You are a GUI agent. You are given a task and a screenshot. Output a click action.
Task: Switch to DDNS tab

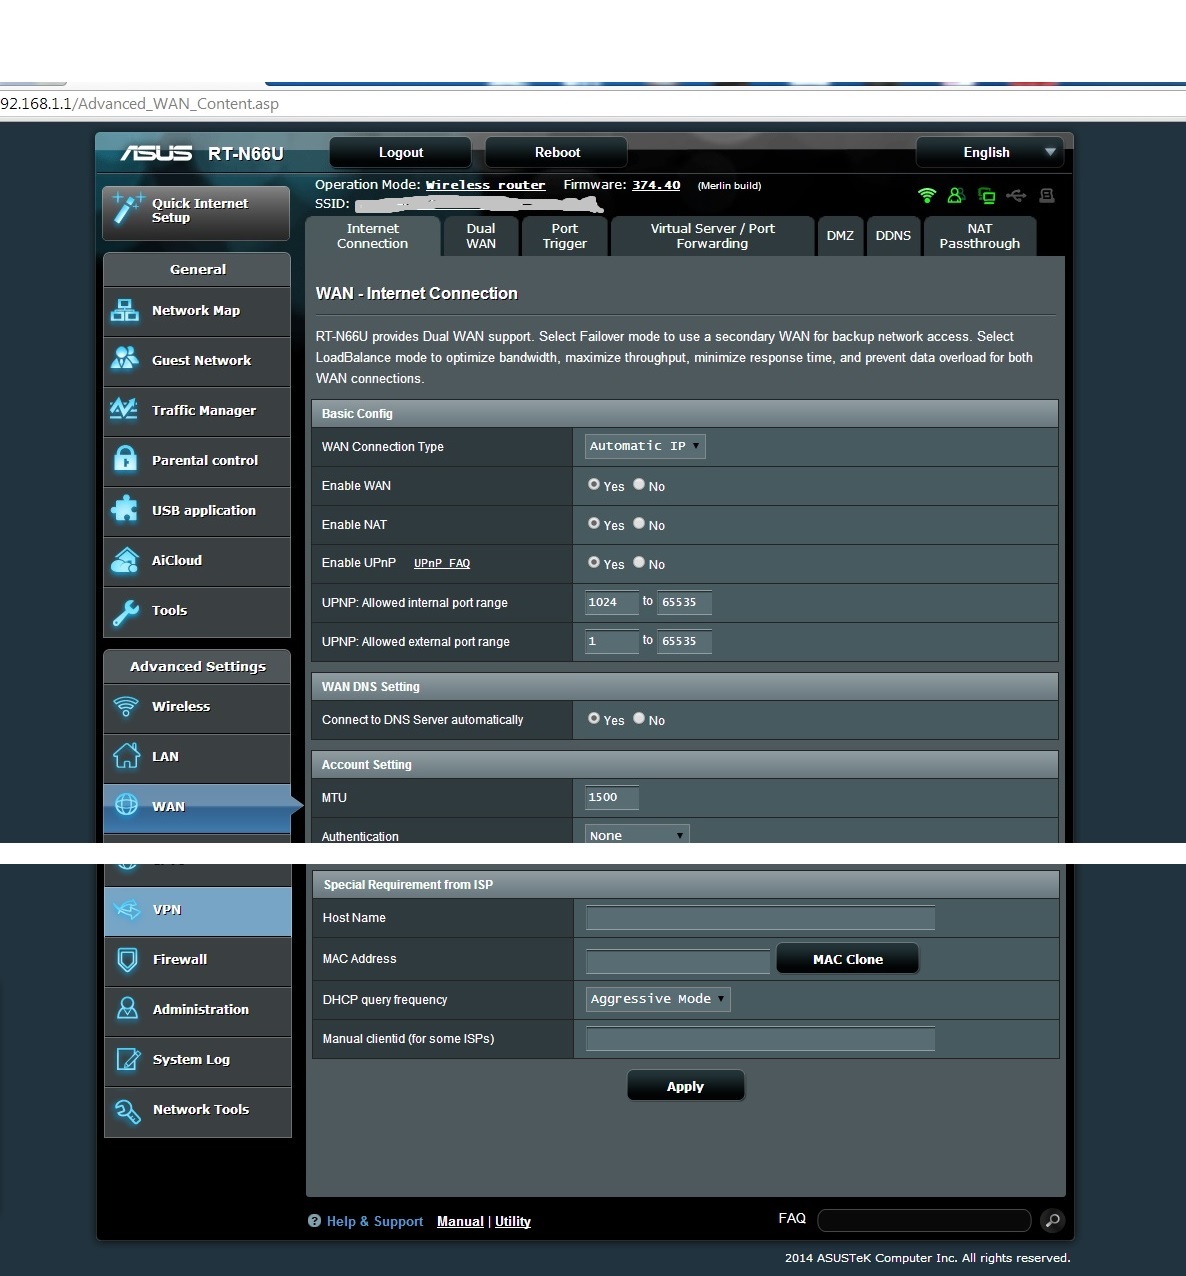click(893, 236)
